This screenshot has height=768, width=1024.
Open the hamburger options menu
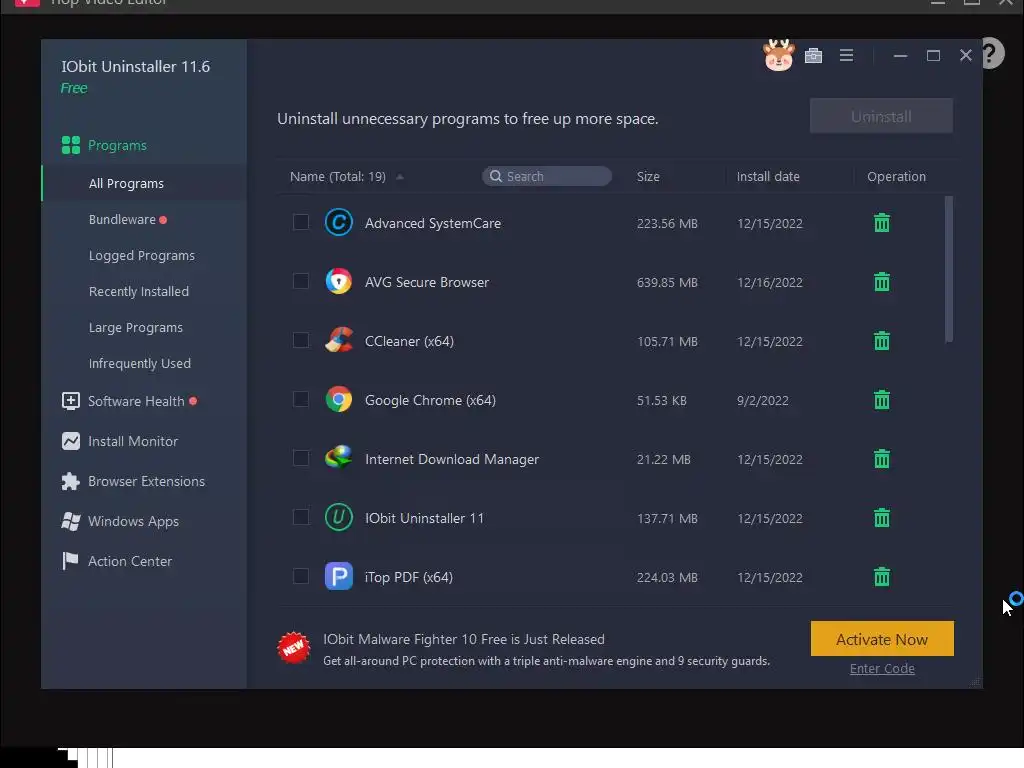(x=846, y=56)
